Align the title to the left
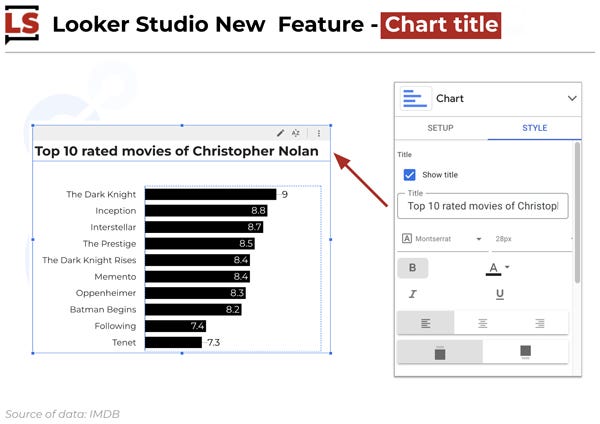 tap(426, 323)
